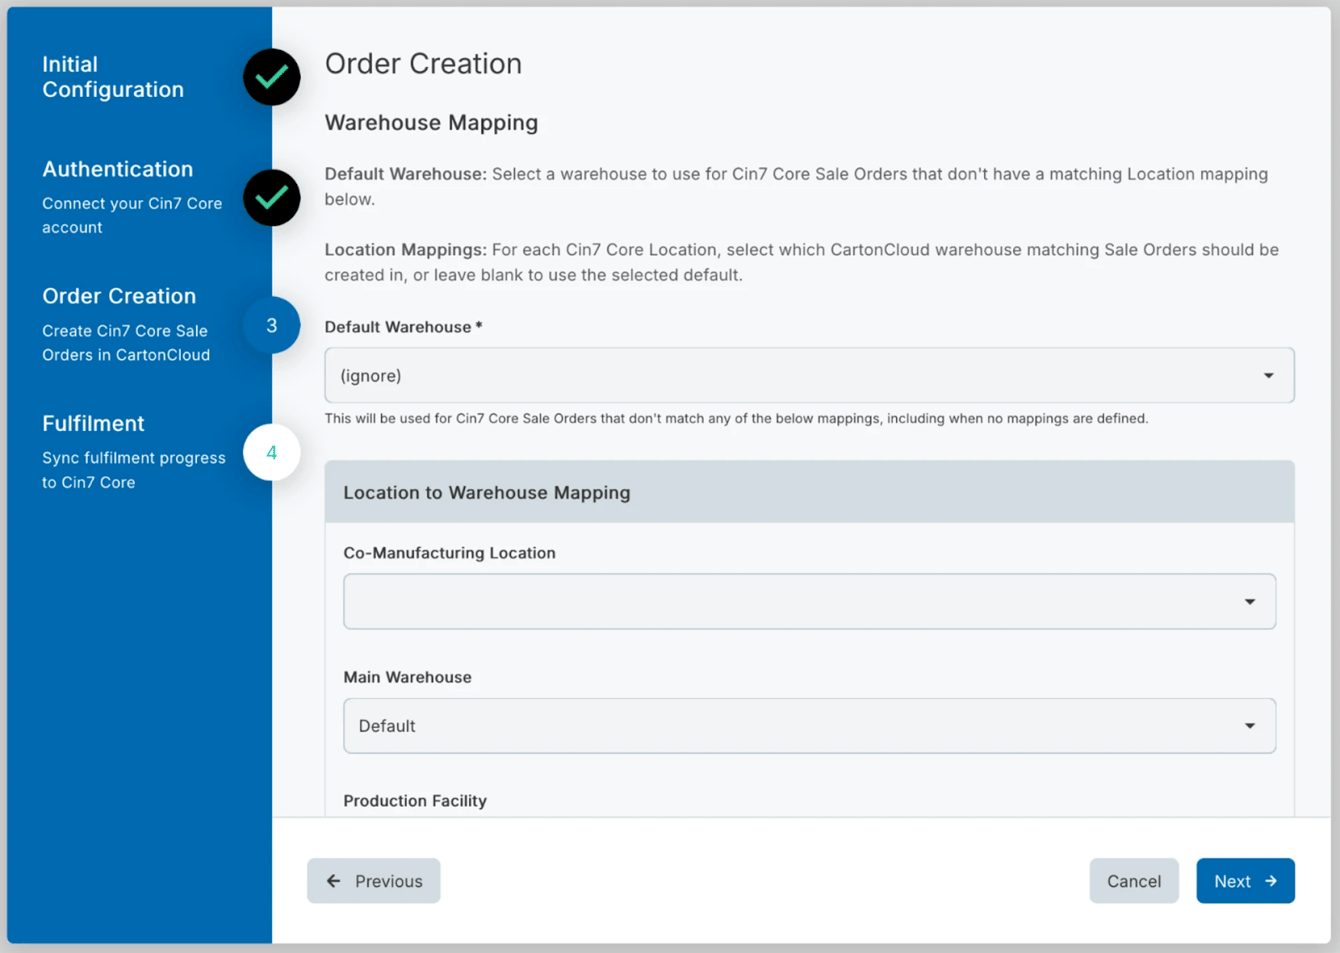Click 'Create Cin7 Core Sale Orders in CartonCloud' text
The height and width of the screenshot is (953, 1340).
point(126,343)
